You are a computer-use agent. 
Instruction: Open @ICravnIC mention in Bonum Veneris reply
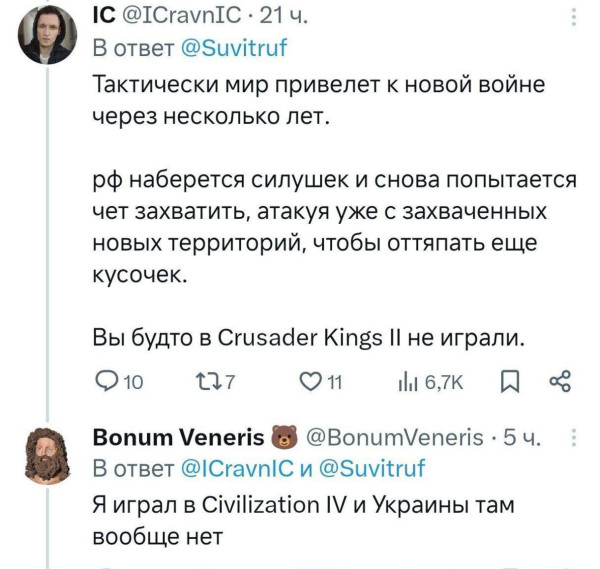pos(237,468)
